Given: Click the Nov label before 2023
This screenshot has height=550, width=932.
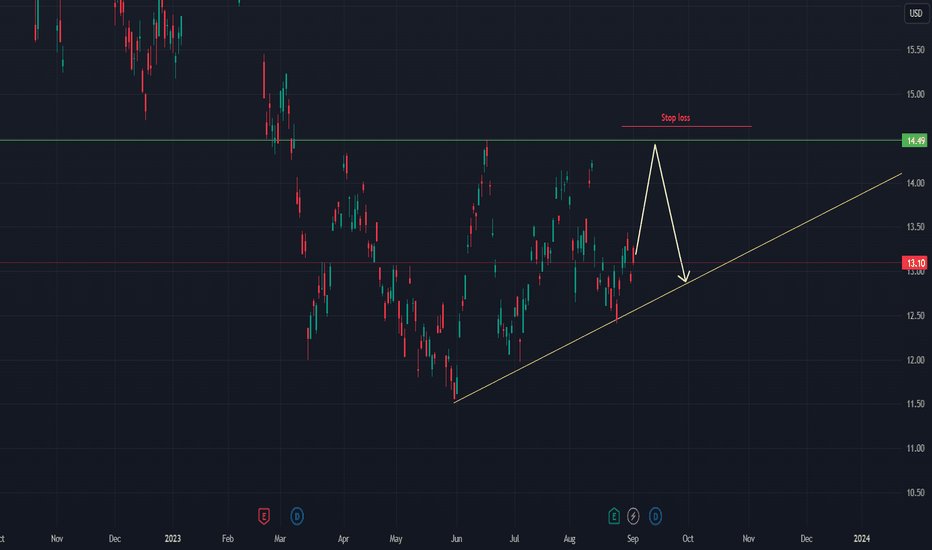Looking at the screenshot, I should (56, 538).
